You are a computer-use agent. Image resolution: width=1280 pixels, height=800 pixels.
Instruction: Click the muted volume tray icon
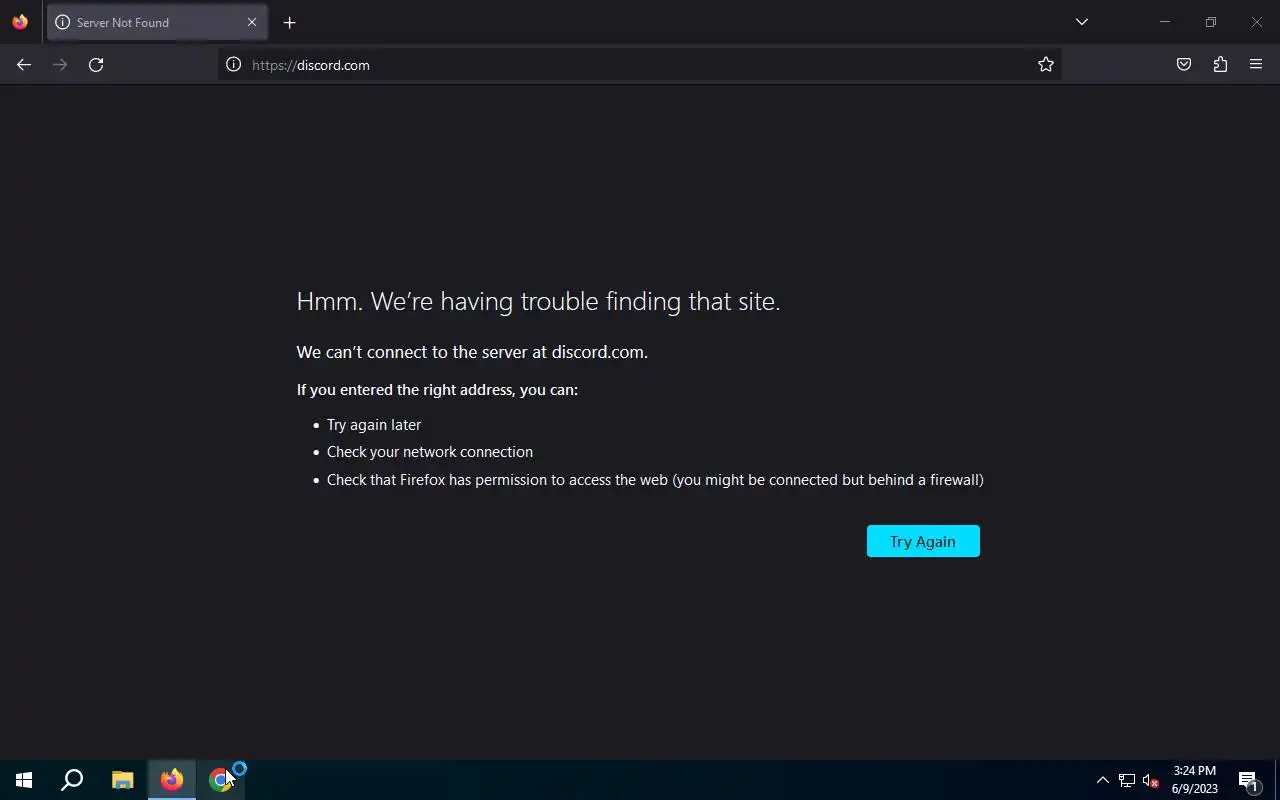[x=1150, y=780]
